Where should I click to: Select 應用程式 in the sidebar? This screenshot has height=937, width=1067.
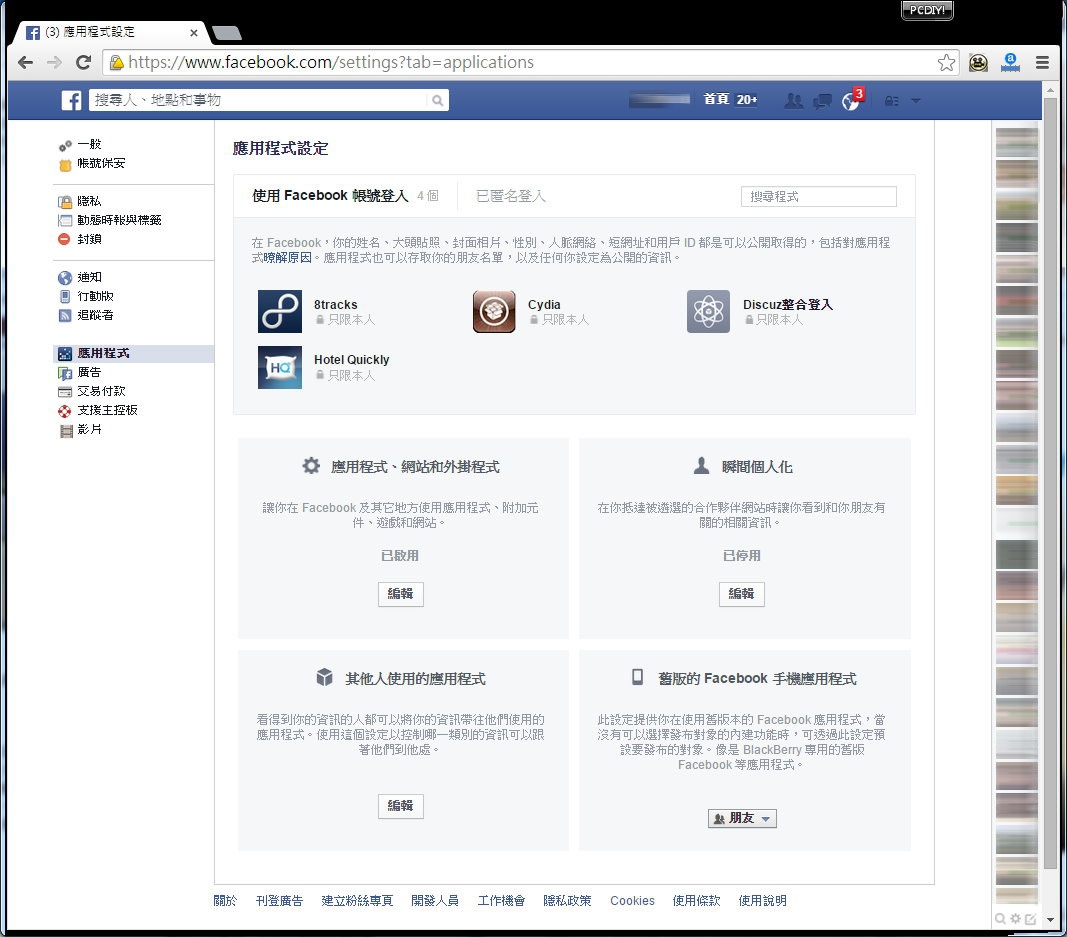pyautogui.click(x=133, y=354)
